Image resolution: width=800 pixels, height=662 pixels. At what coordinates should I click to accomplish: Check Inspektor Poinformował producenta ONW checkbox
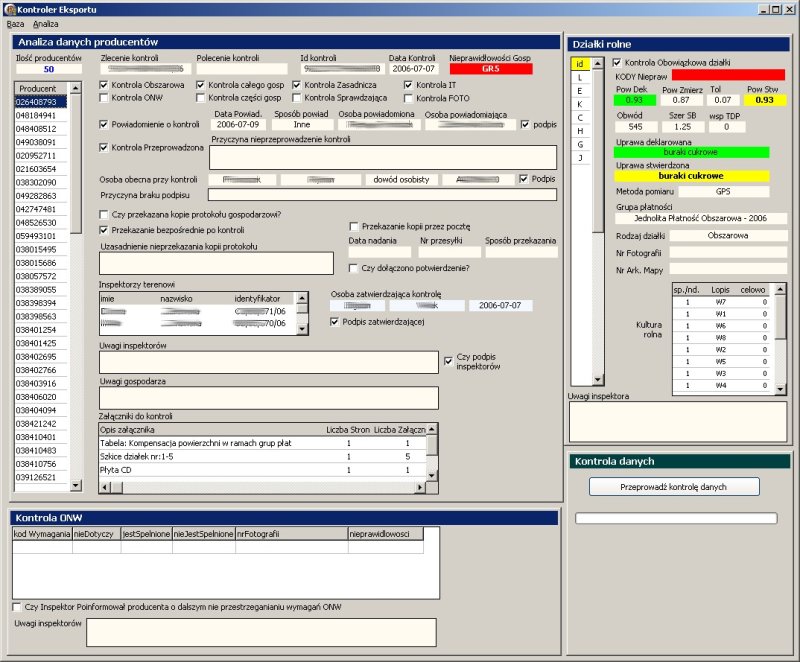coord(17,607)
